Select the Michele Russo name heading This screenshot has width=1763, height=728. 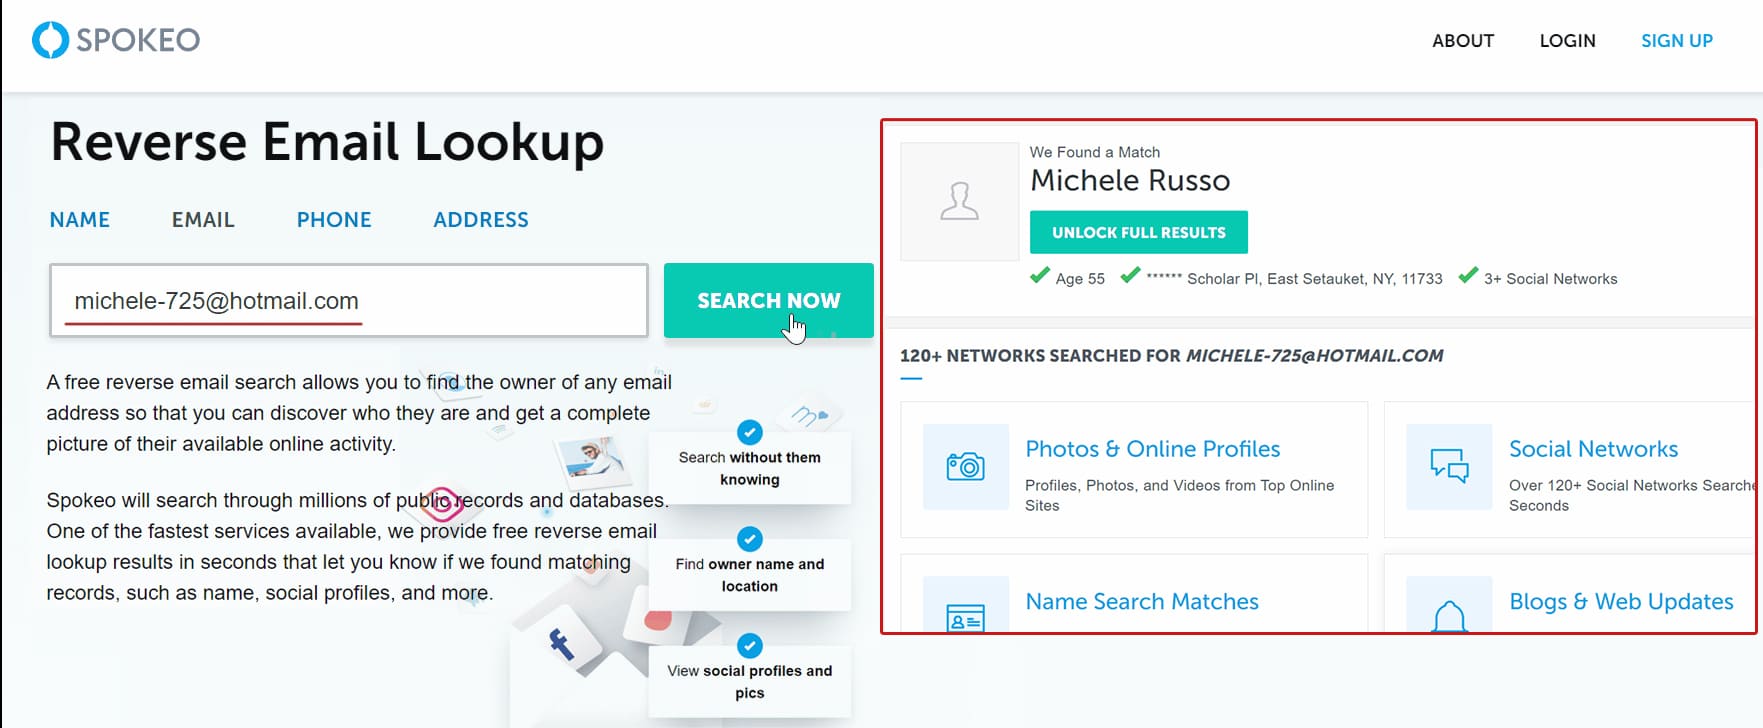pyautogui.click(x=1130, y=180)
